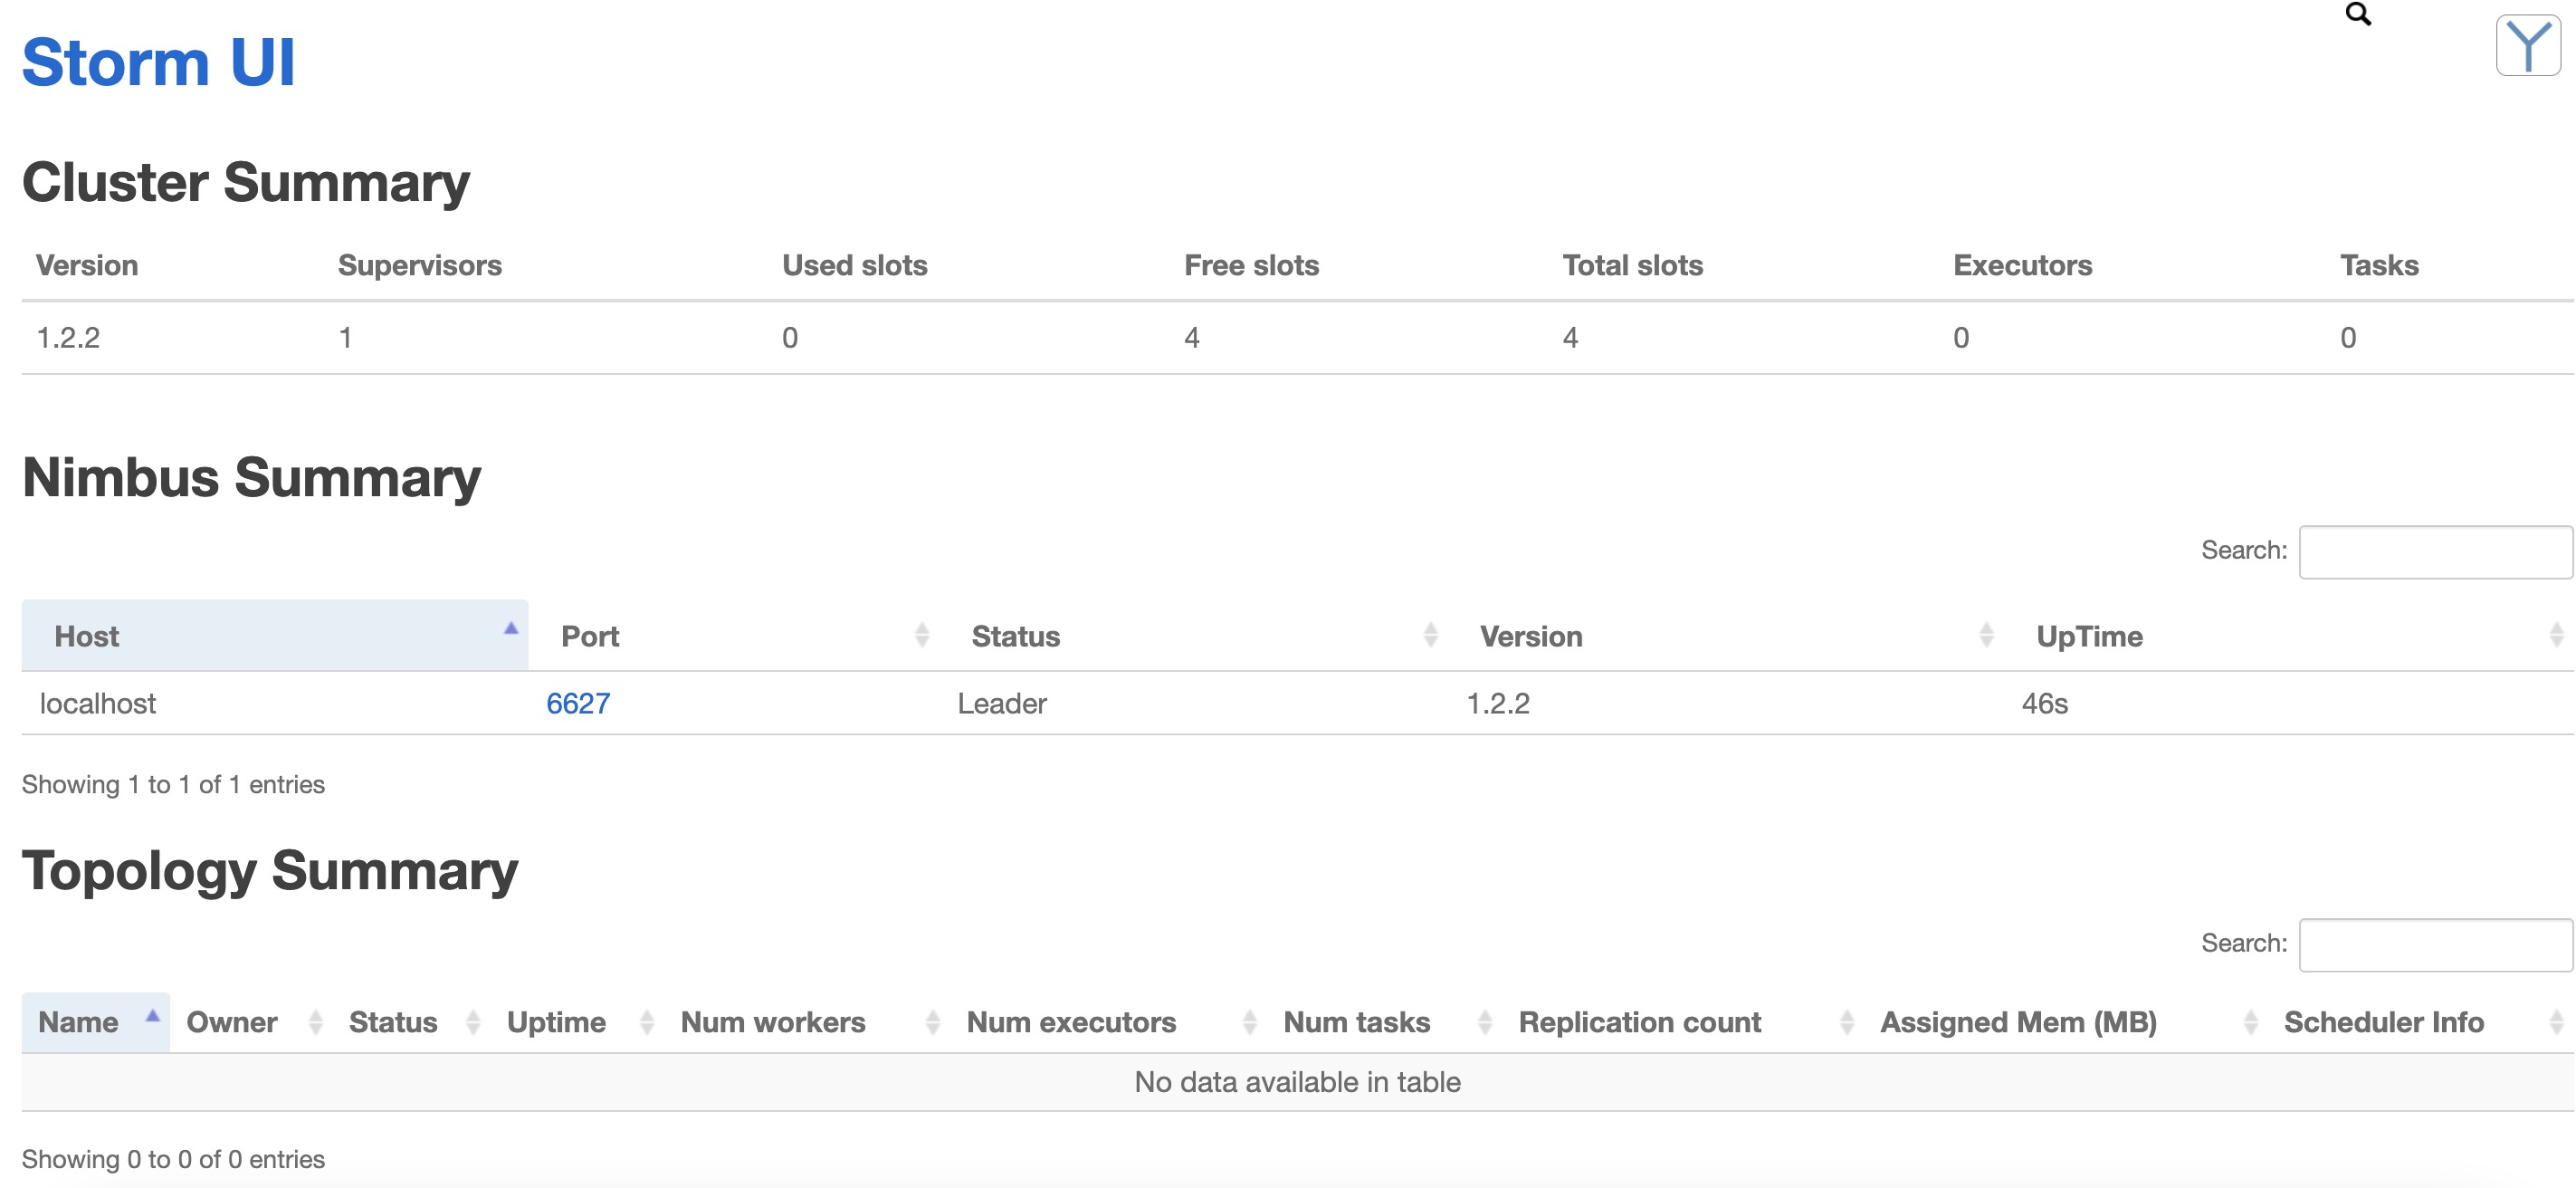
Task: Focus the Topology Summary search field
Action: [x=2435, y=944]
